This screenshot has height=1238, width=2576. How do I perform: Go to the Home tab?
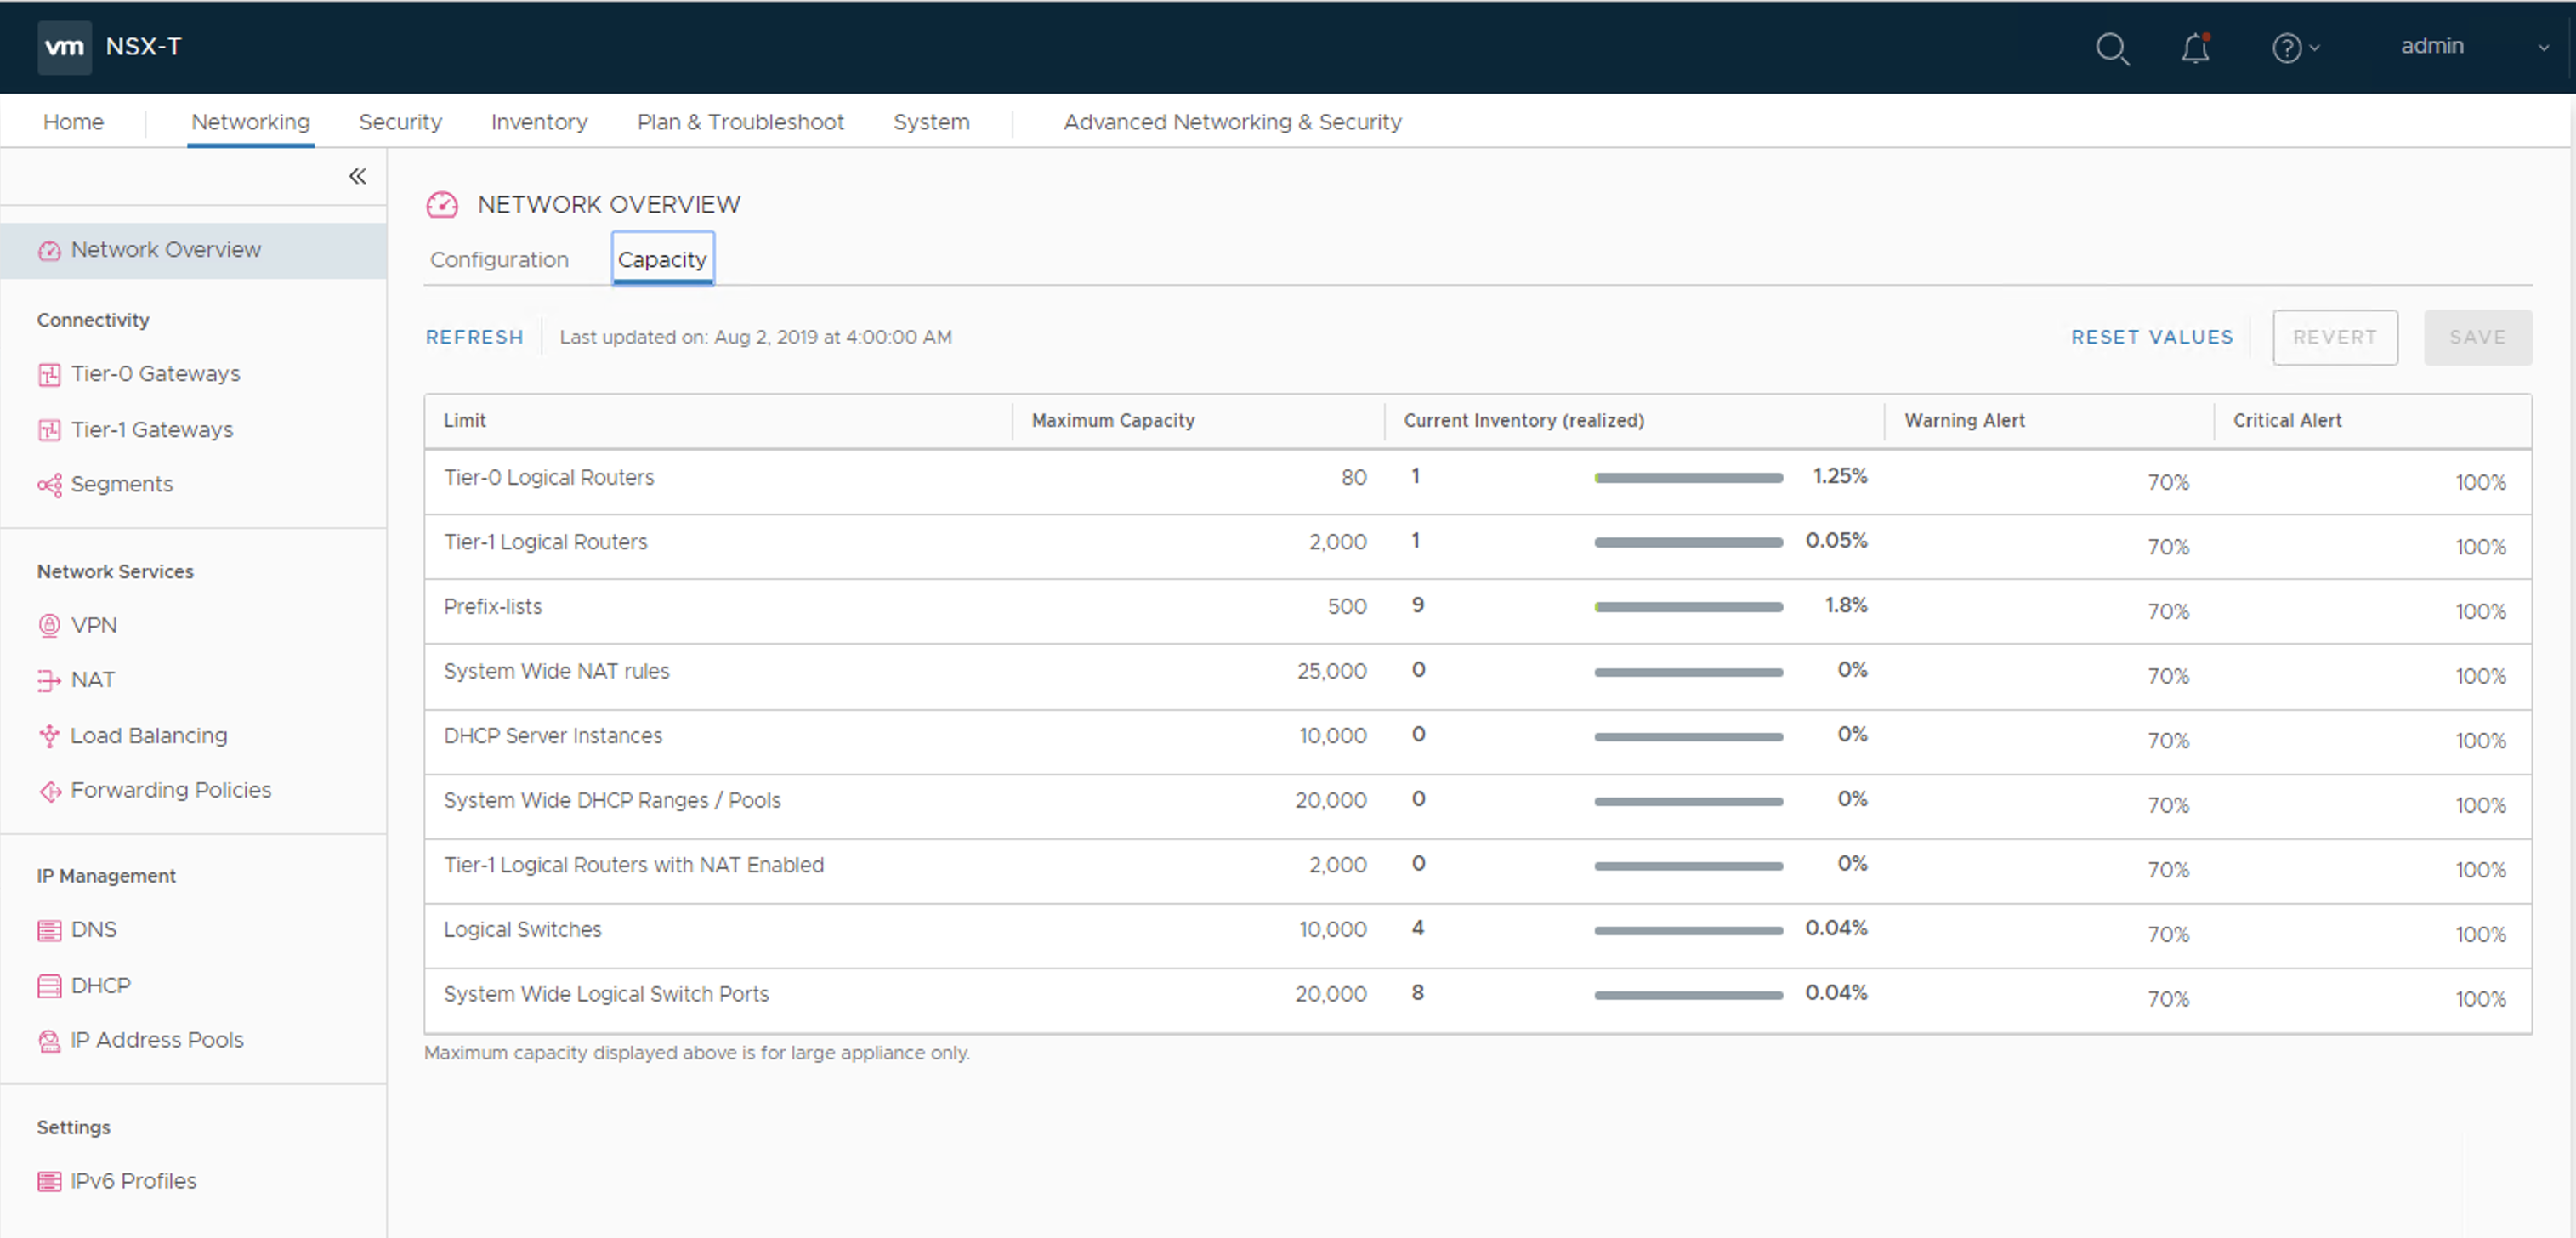coord(73,122)
